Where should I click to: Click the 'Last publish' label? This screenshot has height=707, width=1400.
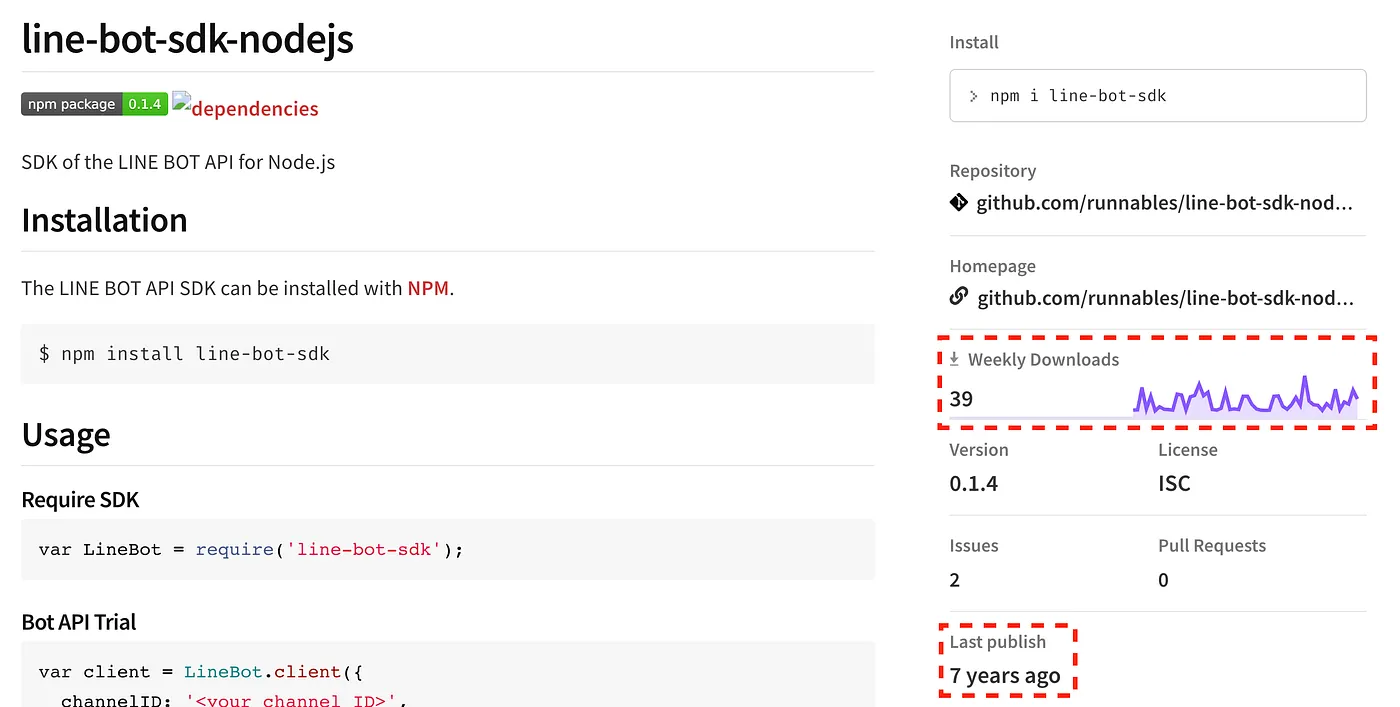coord(998,642)
